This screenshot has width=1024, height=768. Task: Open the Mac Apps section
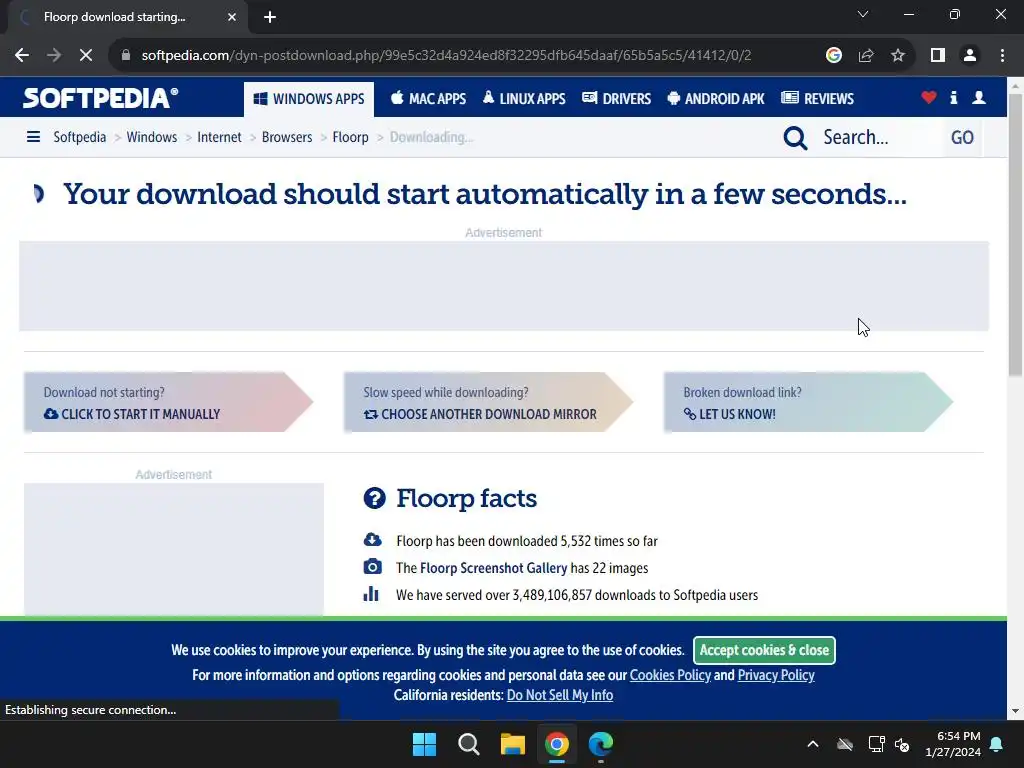pos(428,99)
